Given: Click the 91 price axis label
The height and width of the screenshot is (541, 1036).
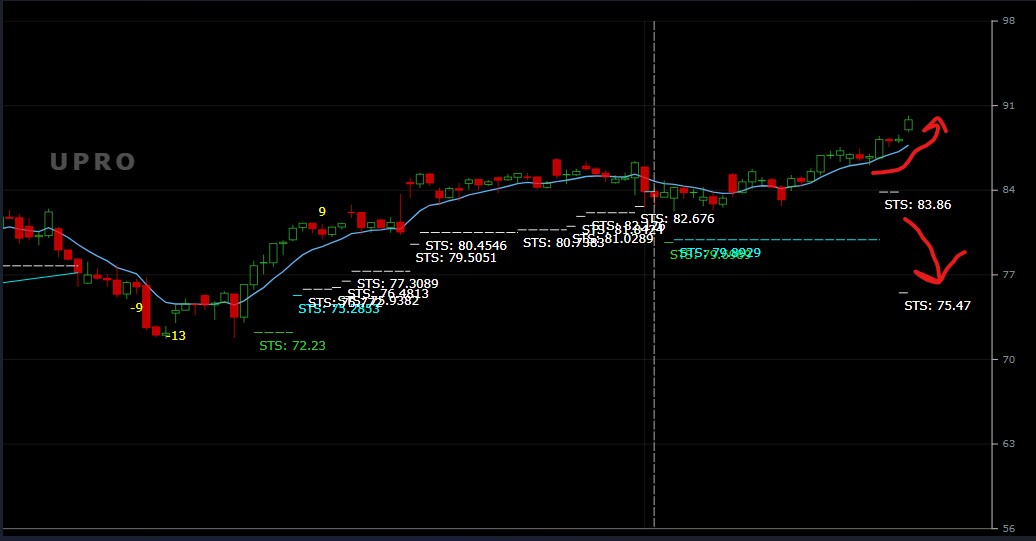Looking at the screenshot, I should [1011, 105].
